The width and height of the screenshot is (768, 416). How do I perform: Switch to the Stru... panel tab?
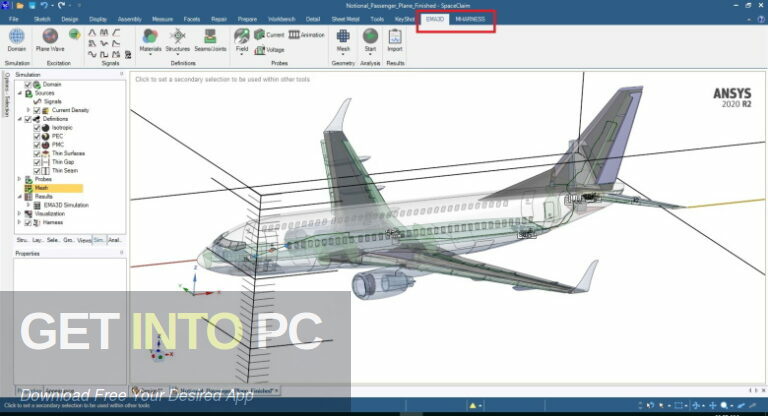pos(23,240)
